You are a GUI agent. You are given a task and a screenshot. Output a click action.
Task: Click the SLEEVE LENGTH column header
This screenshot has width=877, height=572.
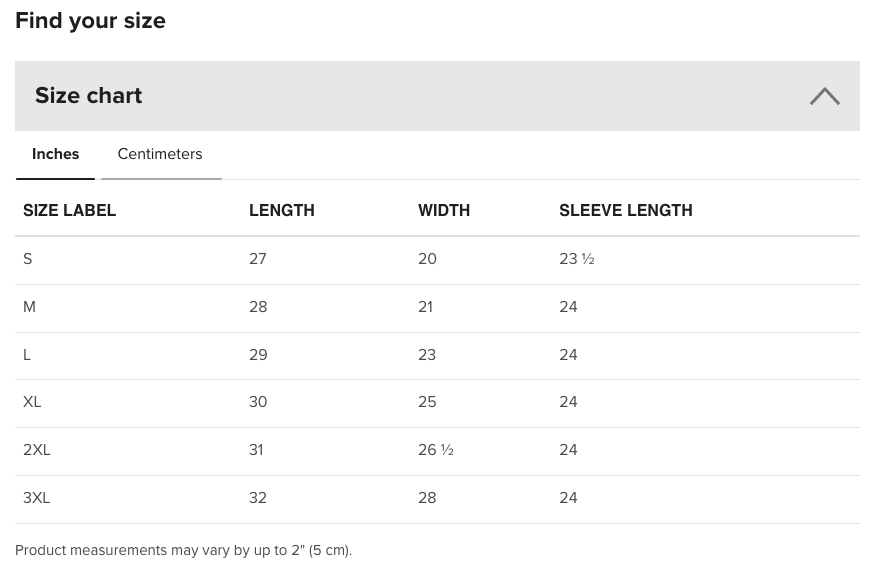[x=626, y=210]
